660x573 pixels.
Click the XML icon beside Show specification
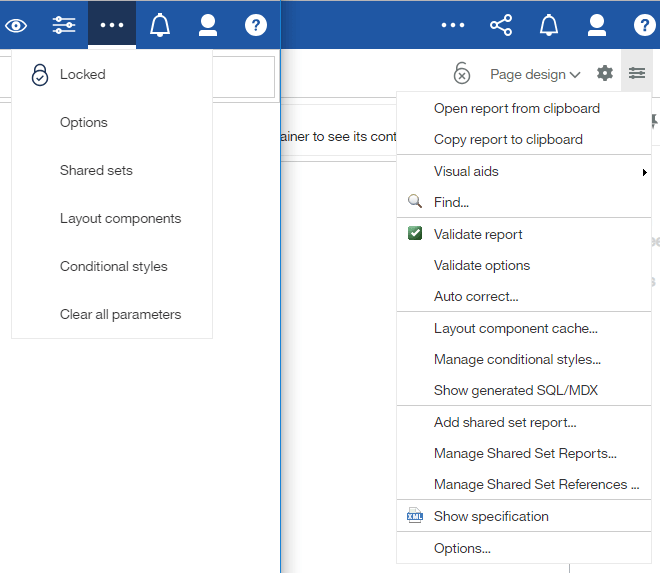(x=415, y=515)
